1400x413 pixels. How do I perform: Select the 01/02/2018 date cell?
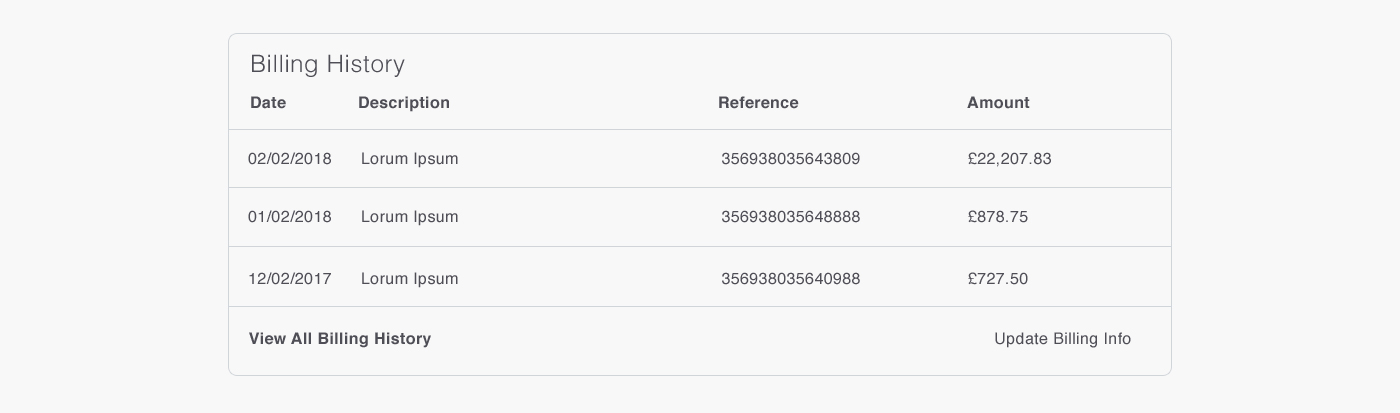pyautogui.click(x=290, y=217)
